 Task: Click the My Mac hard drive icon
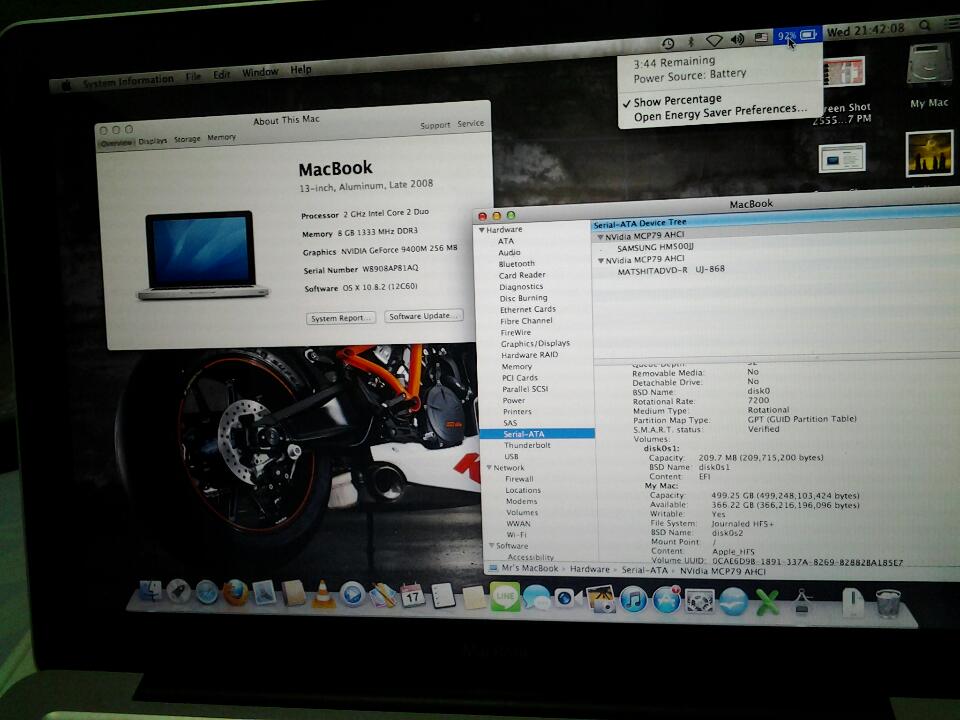929,64
